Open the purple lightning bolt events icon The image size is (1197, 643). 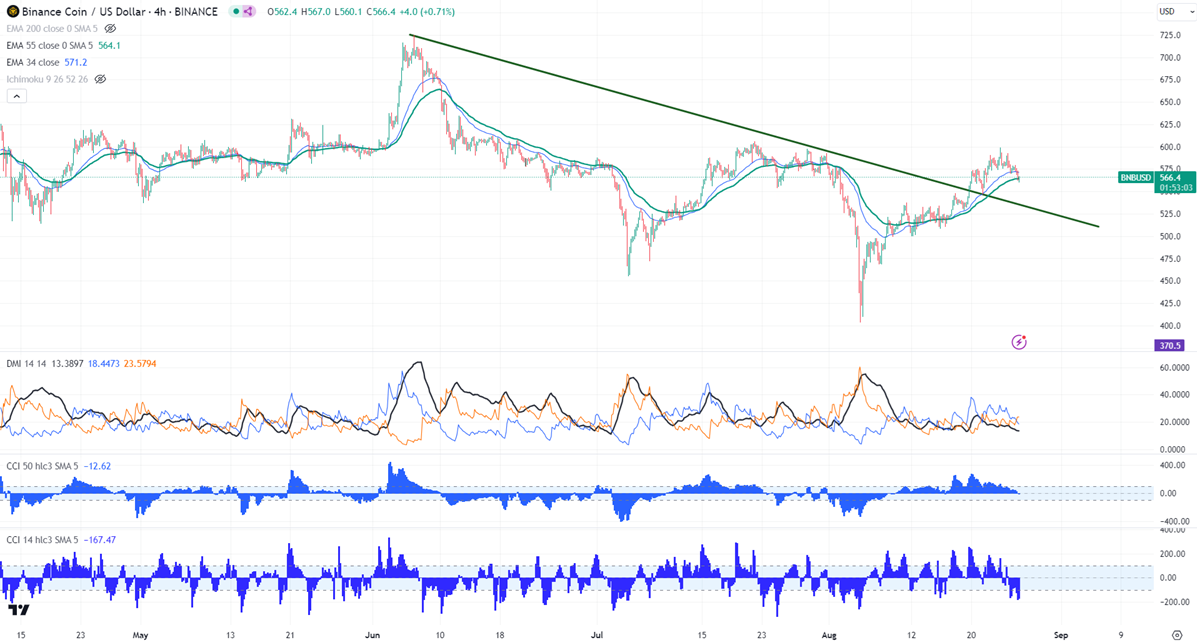pyautogui.click(x=1018, y=342)
